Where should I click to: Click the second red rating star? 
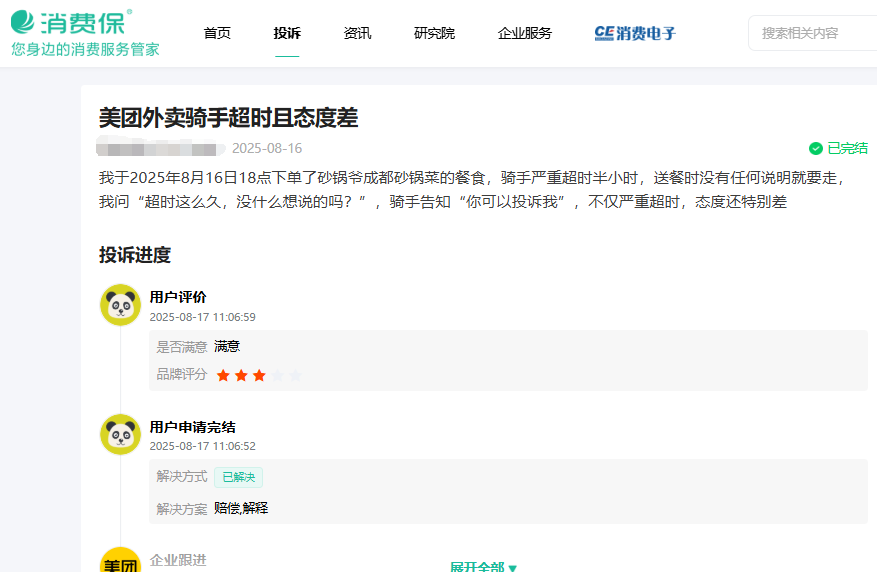coord(241,375)
